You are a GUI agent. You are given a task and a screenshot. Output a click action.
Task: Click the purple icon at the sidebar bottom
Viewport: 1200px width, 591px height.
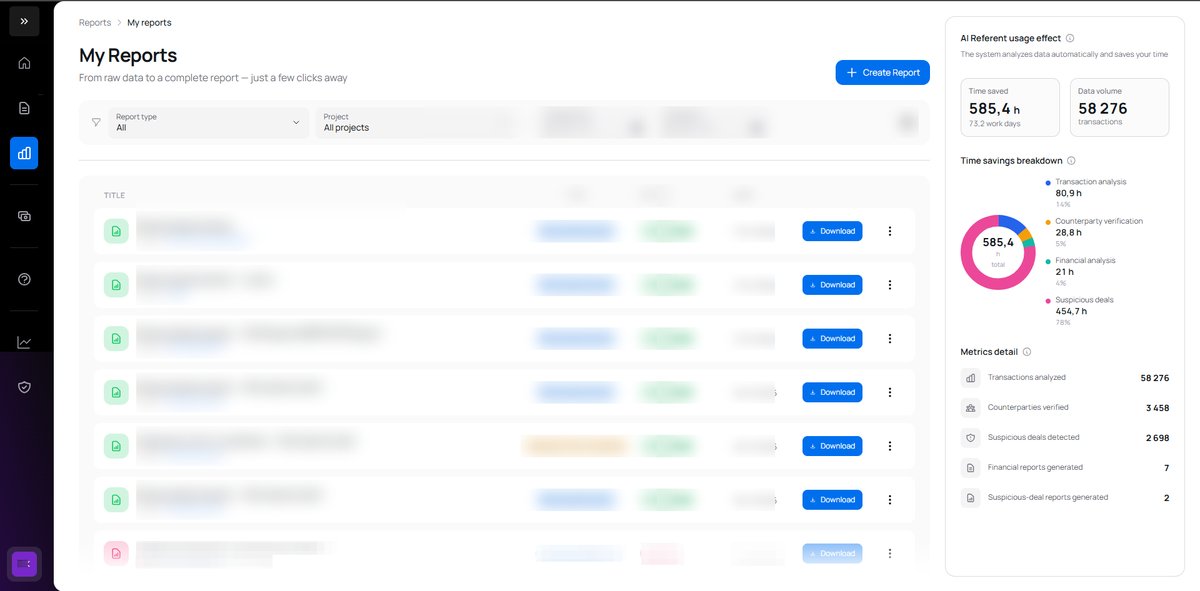[24, 564]
